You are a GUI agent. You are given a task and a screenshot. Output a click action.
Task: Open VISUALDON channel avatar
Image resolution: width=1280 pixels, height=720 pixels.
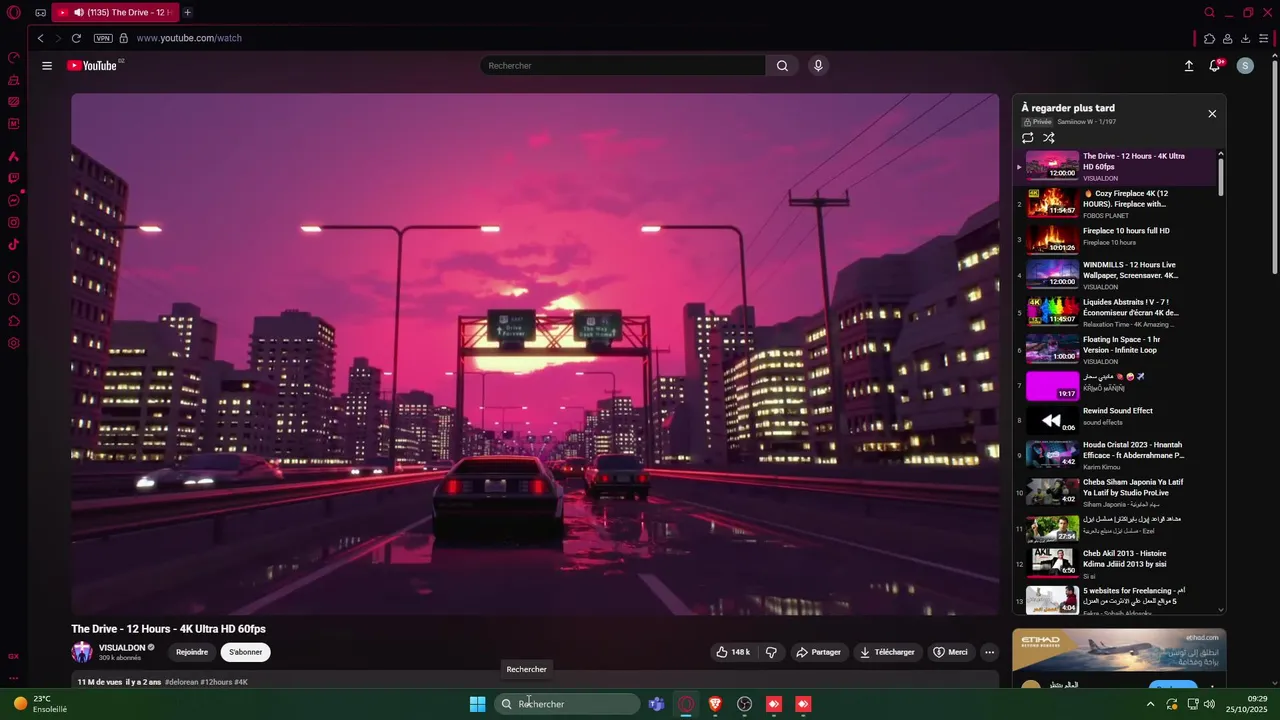[82, 652]
